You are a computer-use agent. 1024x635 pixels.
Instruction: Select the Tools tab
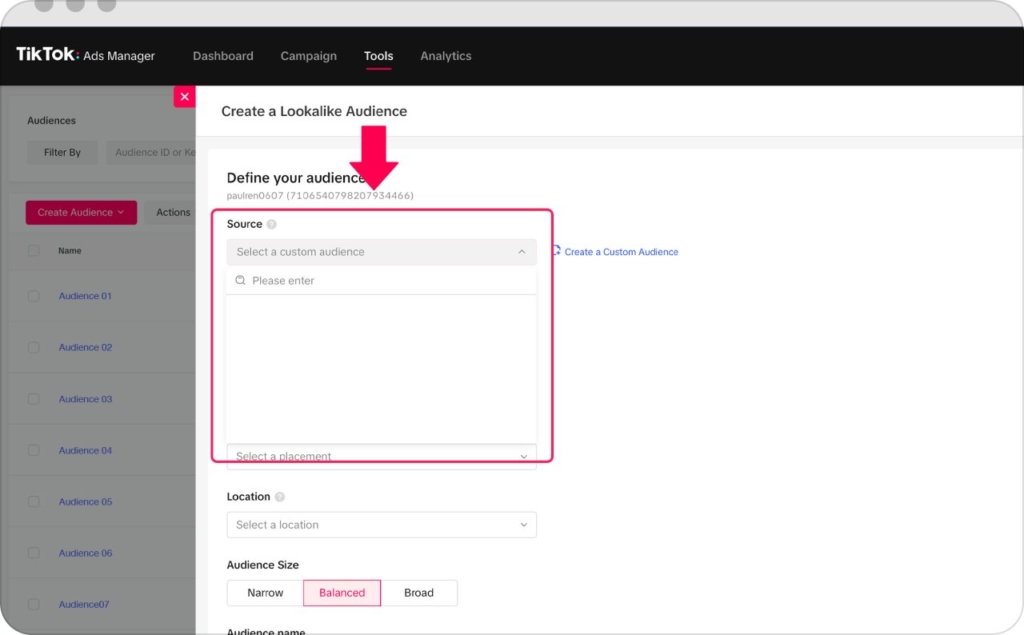378,56
